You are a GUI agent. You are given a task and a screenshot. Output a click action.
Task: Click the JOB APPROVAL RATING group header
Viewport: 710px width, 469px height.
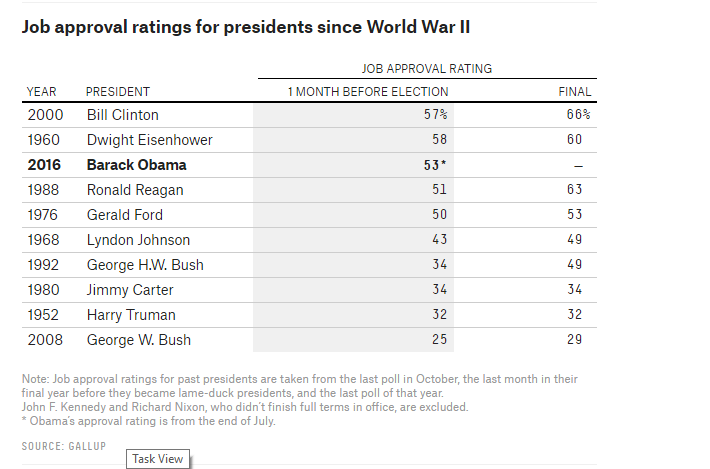click(426, 69)
